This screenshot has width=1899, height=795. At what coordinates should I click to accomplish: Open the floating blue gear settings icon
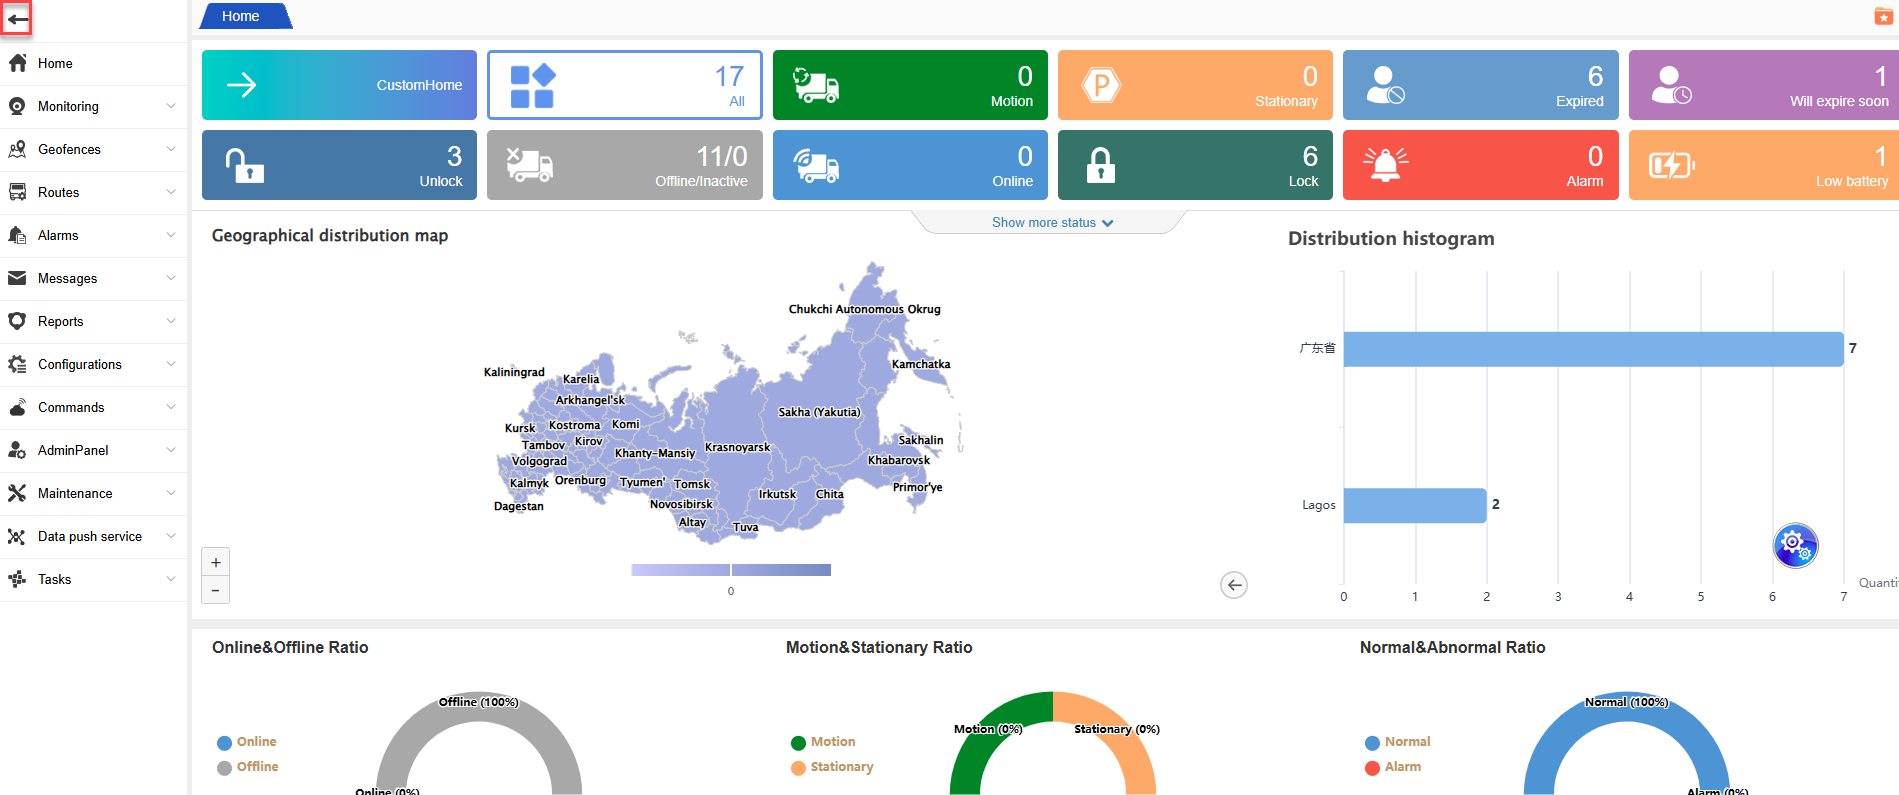click(x=1795, y=545)
